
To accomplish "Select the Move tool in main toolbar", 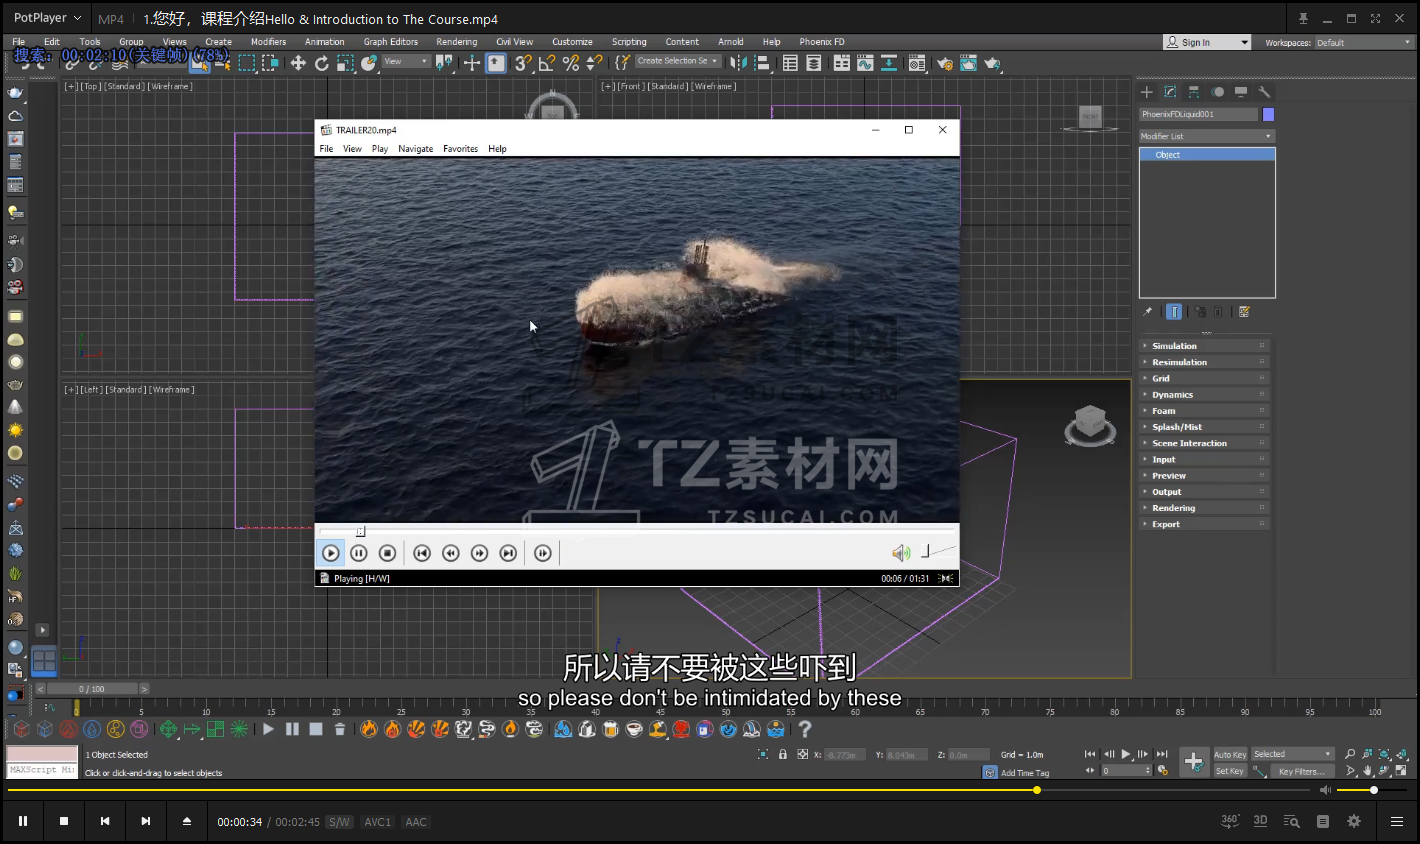I will (298, 63).
